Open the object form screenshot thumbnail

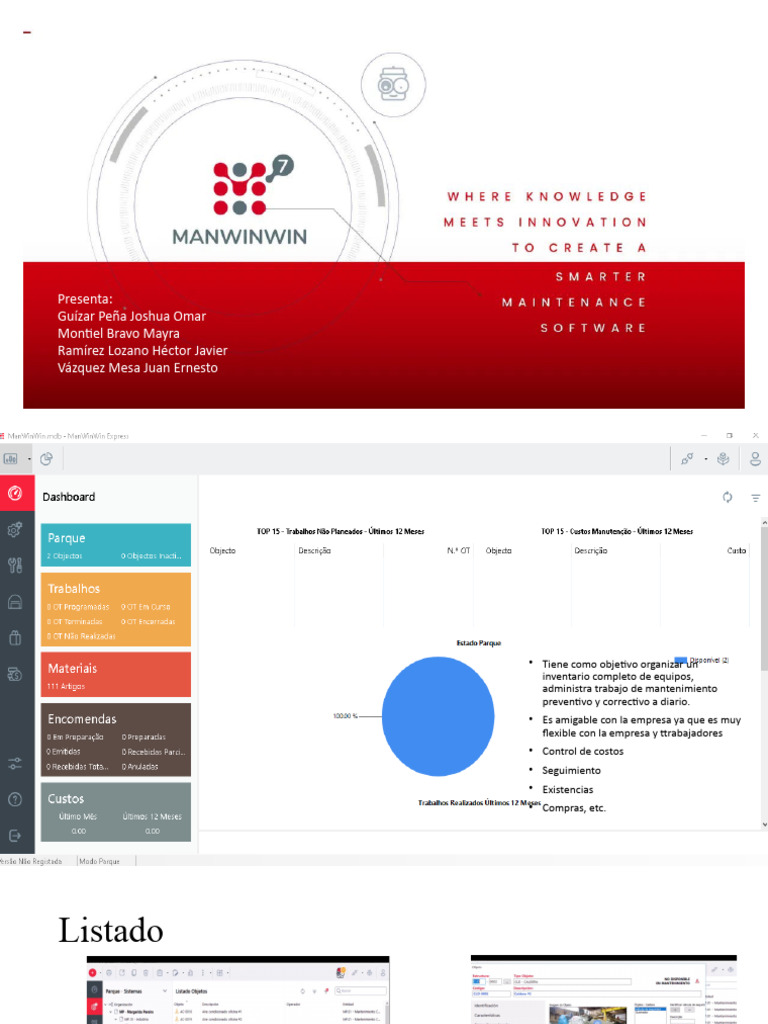603,989
